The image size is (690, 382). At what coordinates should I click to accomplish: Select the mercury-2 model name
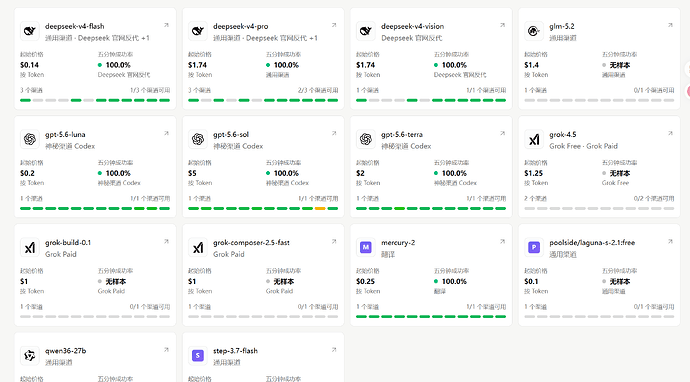(x=398, y=242)
